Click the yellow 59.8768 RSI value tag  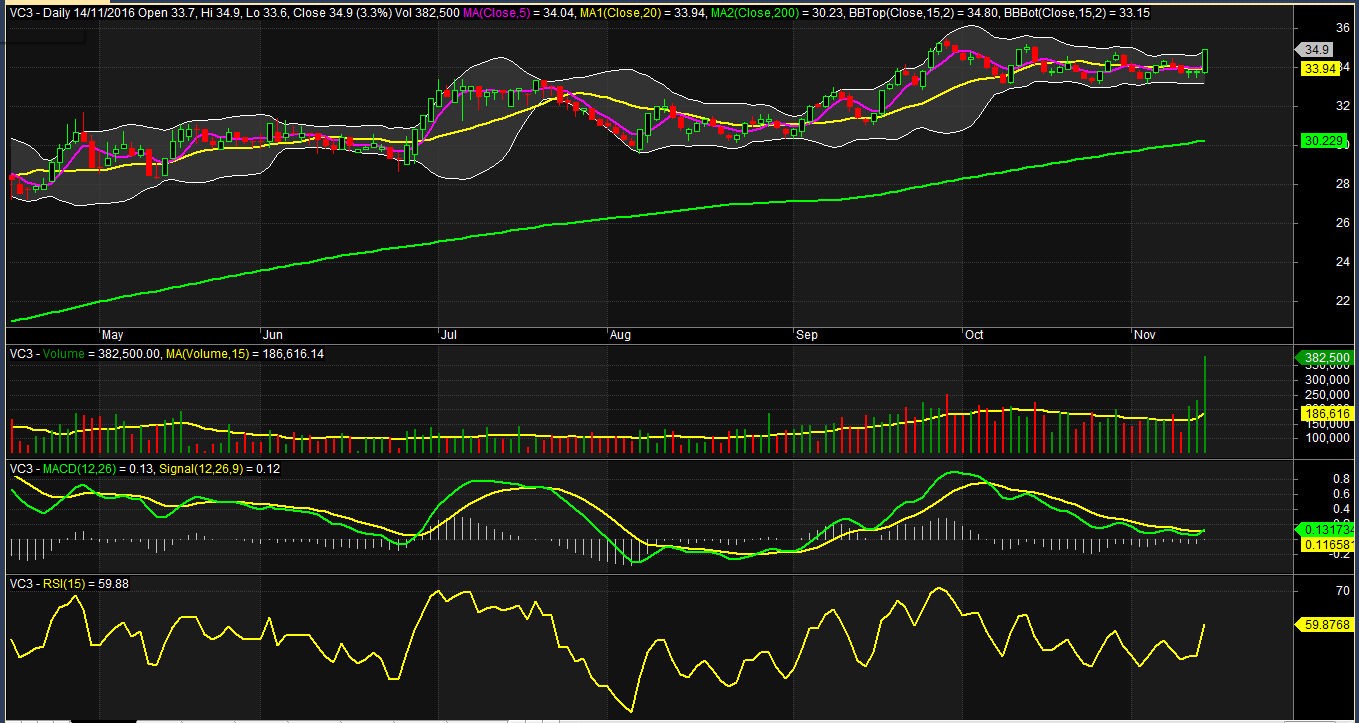coord(1325,624)
